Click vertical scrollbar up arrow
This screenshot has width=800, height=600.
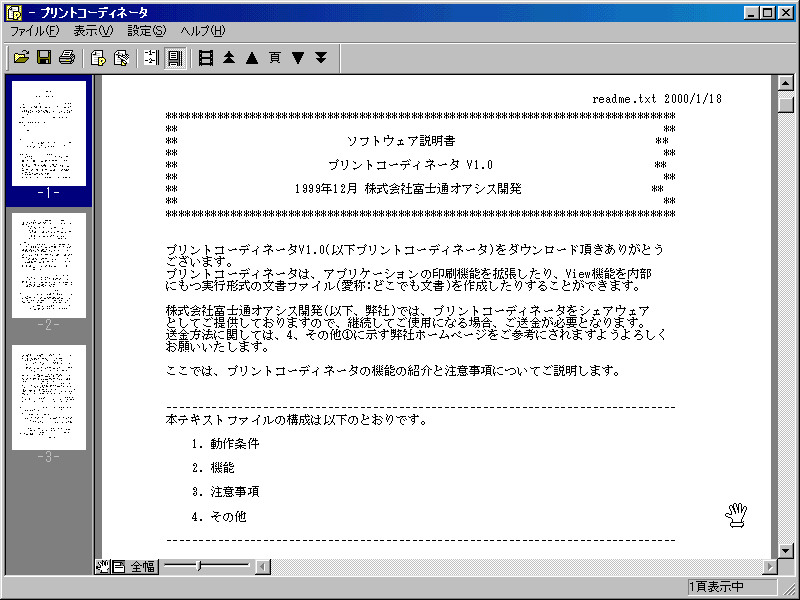[786, 83]
